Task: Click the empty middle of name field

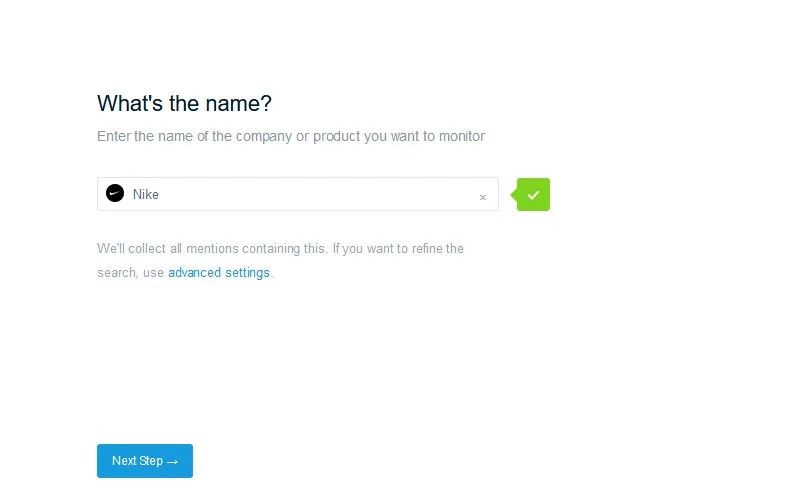Action: 318,194
